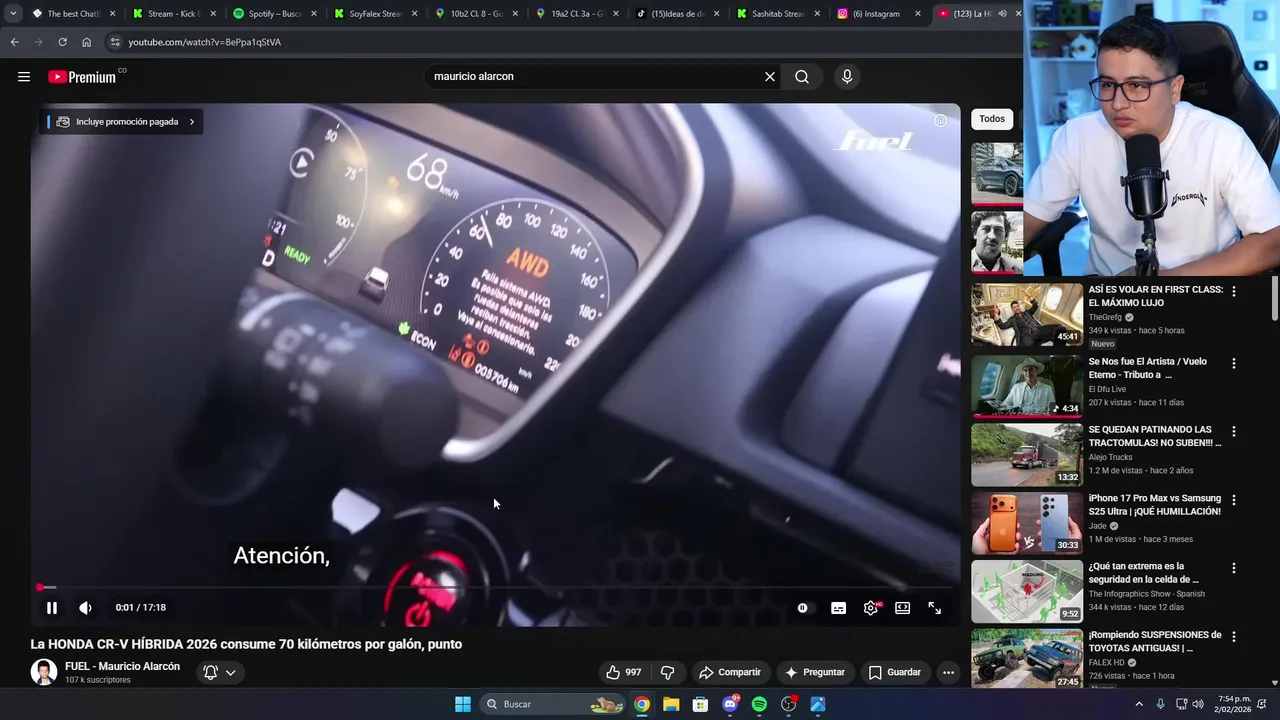The height and width of the screenshot is (720, 1280).
Task: Click the Guardar button
Action: [895, 672]
